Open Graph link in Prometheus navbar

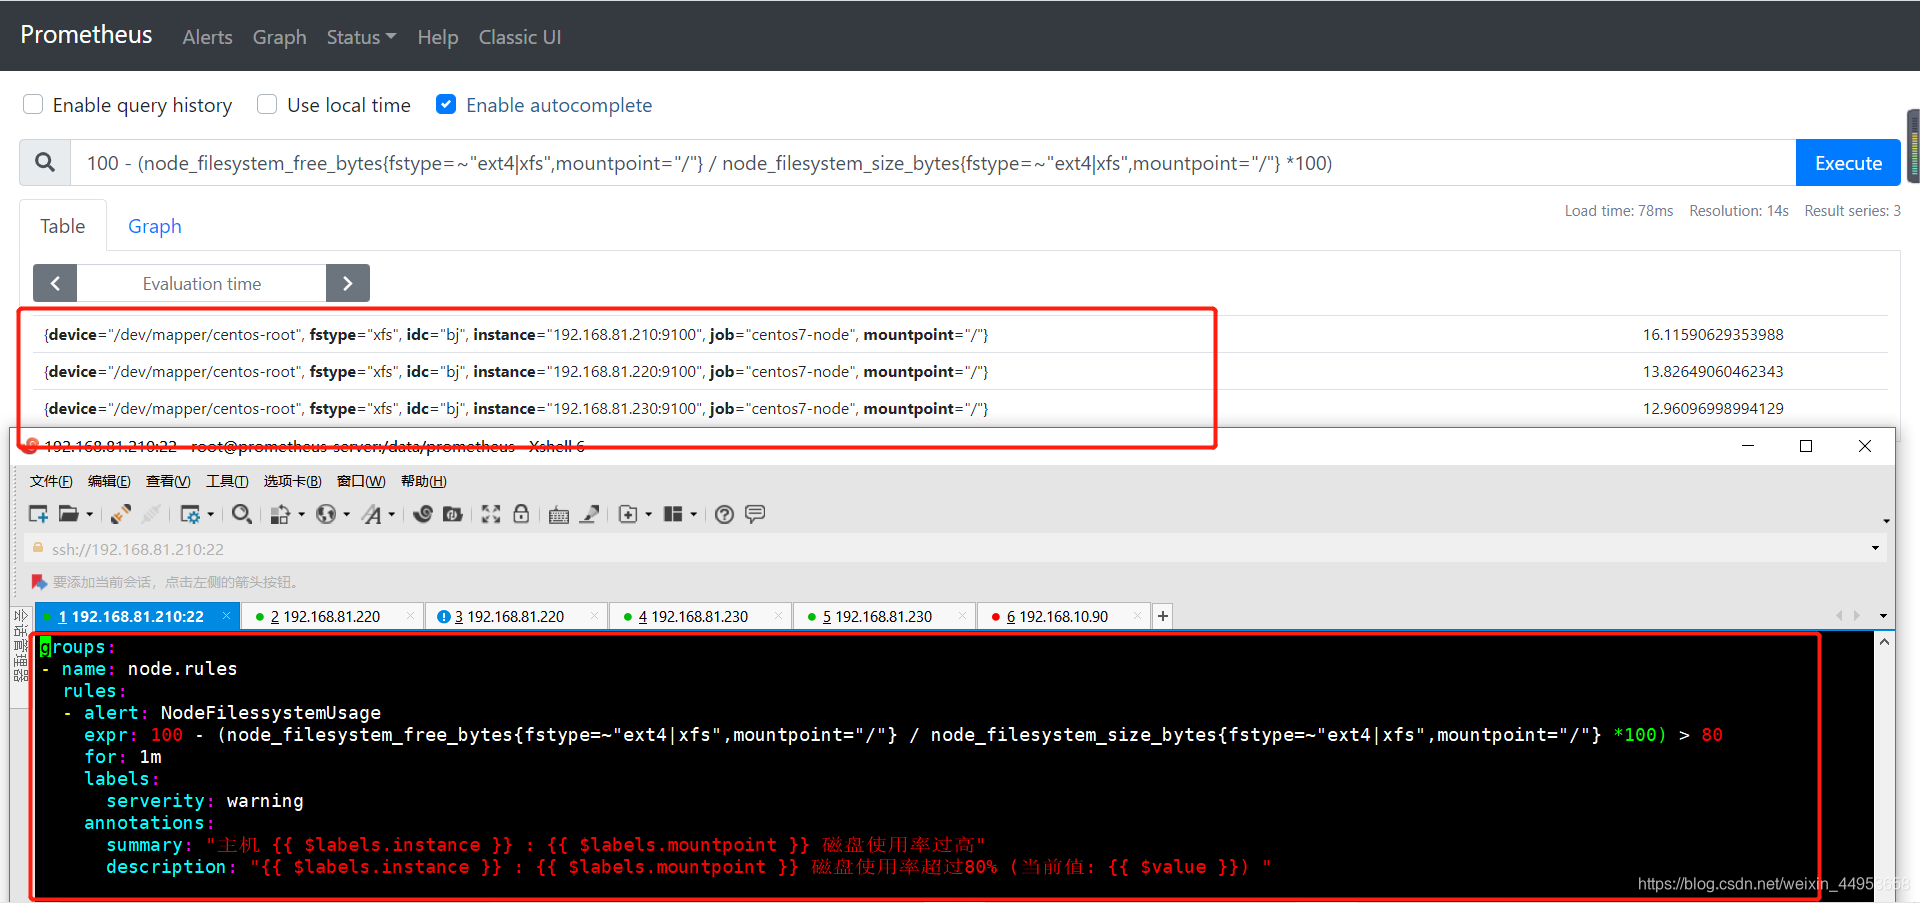click(279, 37)
